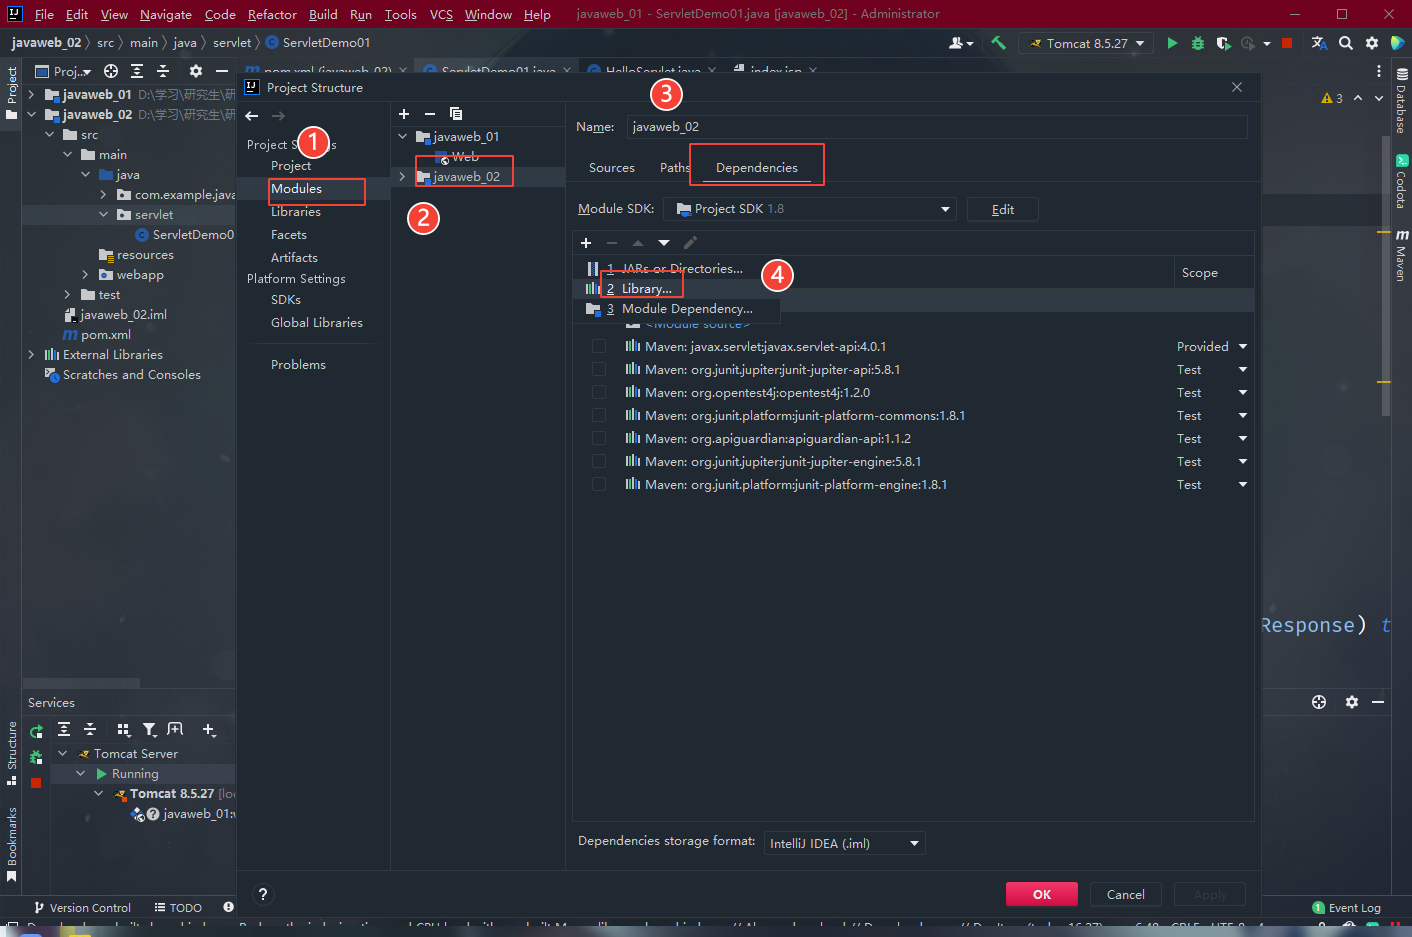Click the OK button

[x=1042, y=894]
